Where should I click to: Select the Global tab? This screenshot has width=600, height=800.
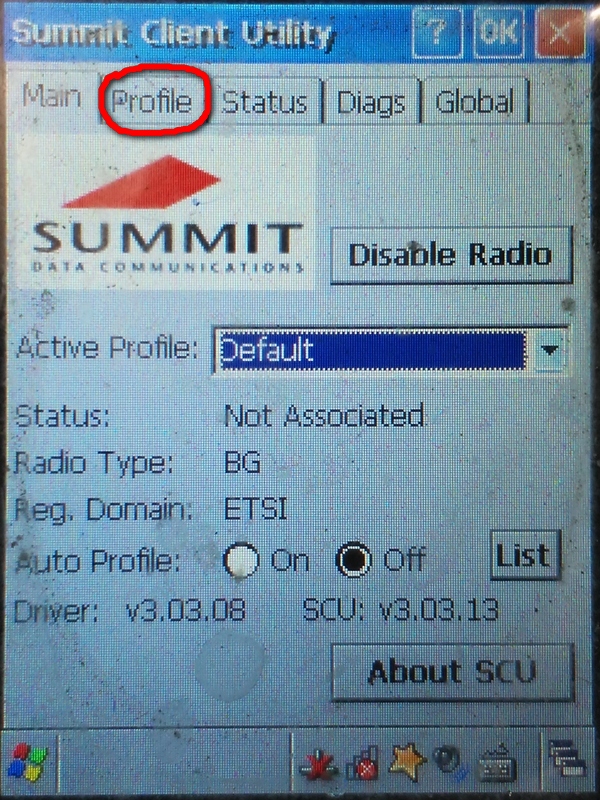click(x=475, y=102)
